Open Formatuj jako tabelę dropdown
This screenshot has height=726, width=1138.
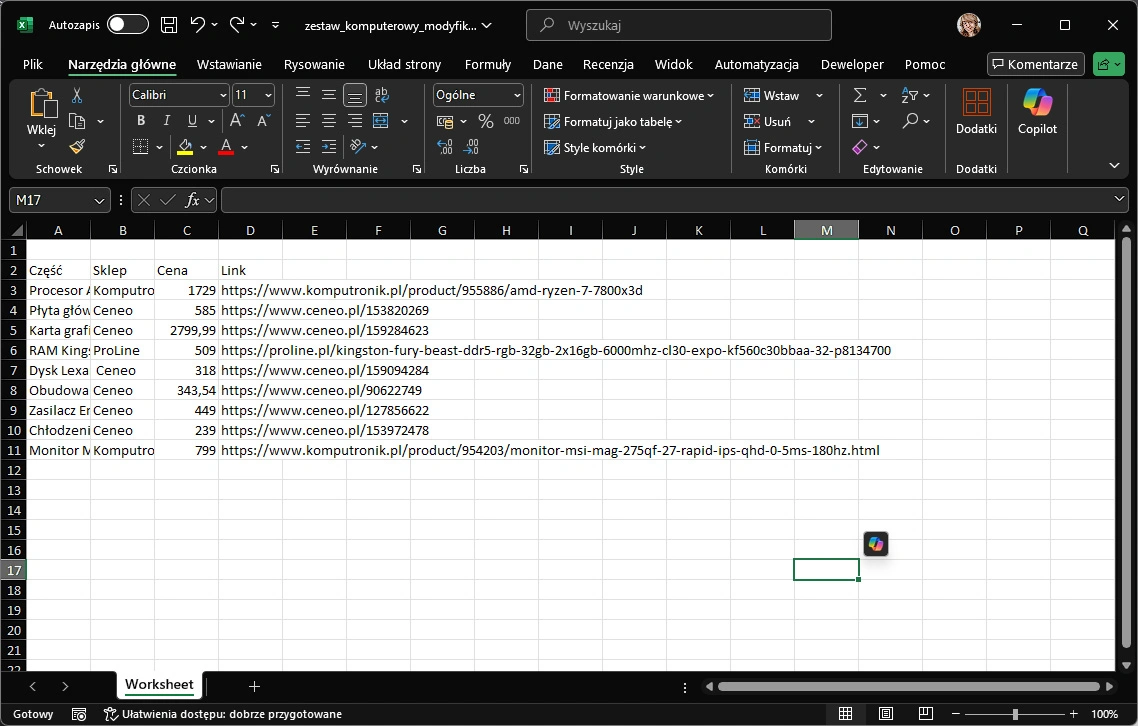coord(613,121)
